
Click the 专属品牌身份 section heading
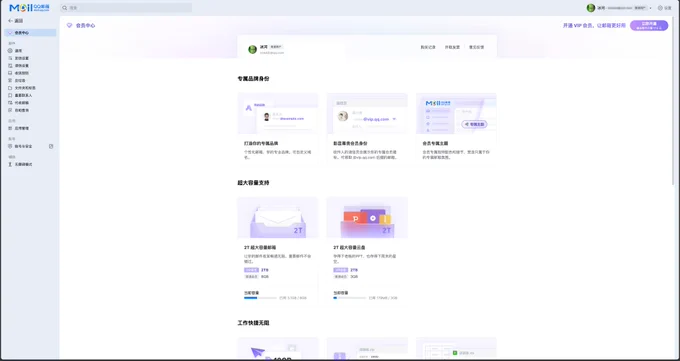253,79
